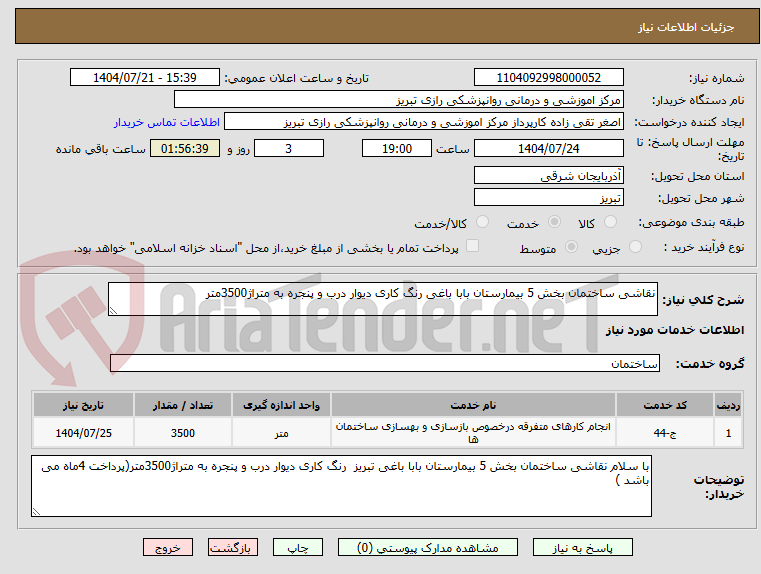Click the deadline date field 1404/07/24
Viewport: 761px width, 574px height.
548,148
